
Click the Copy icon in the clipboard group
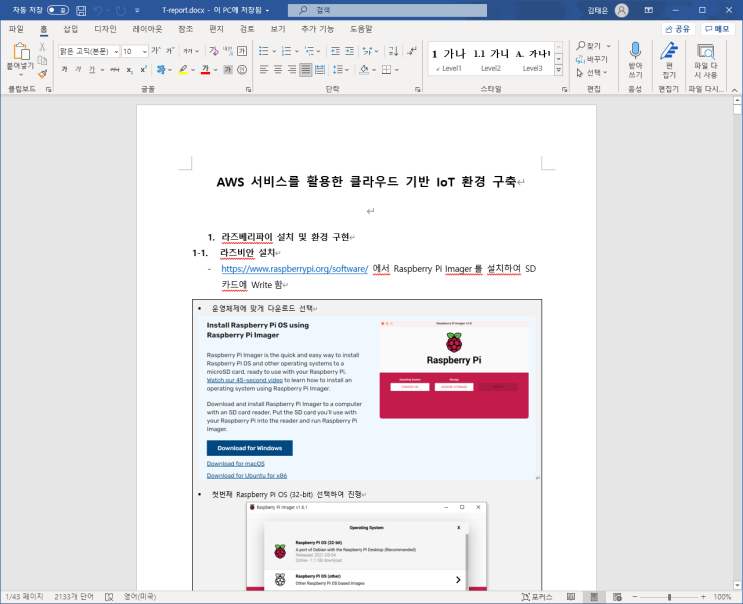click(x=42, y=60)
